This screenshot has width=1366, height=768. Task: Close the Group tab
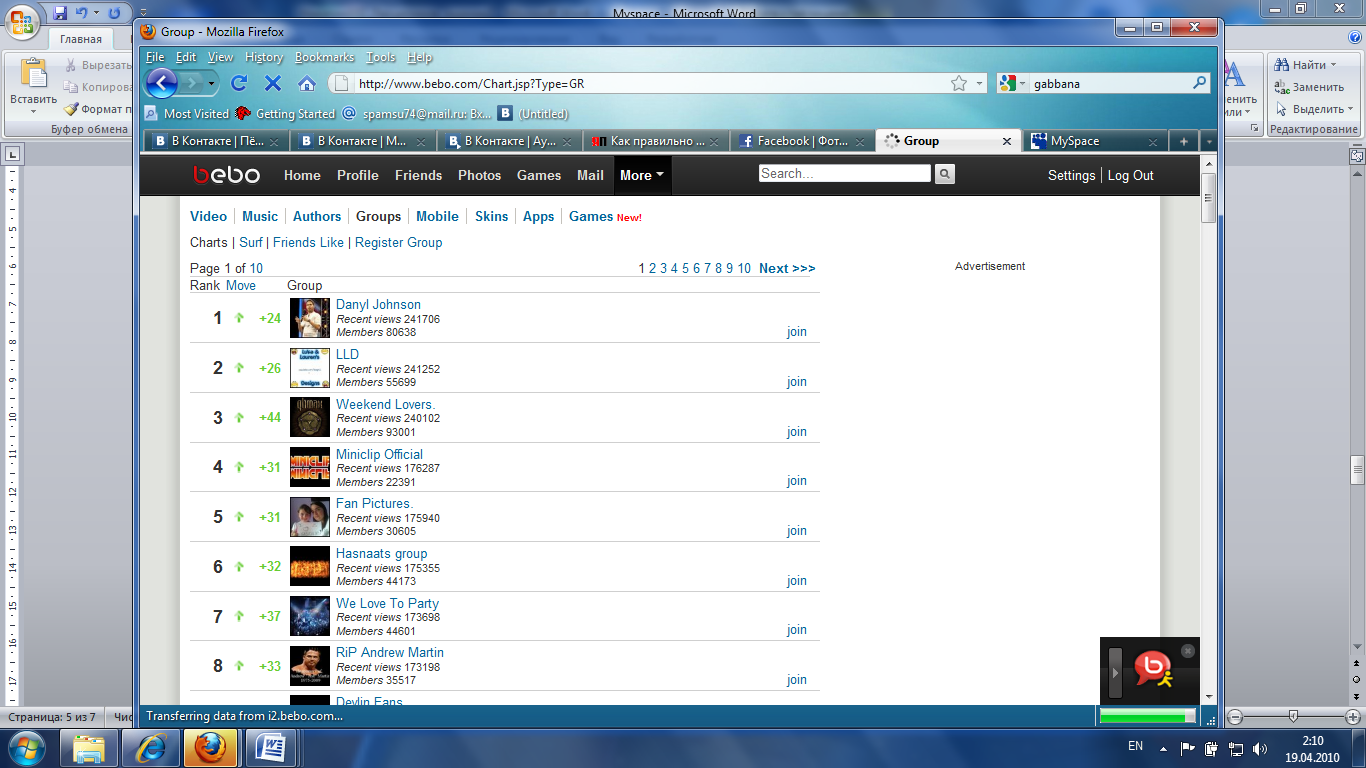[x=1007, y=141]
